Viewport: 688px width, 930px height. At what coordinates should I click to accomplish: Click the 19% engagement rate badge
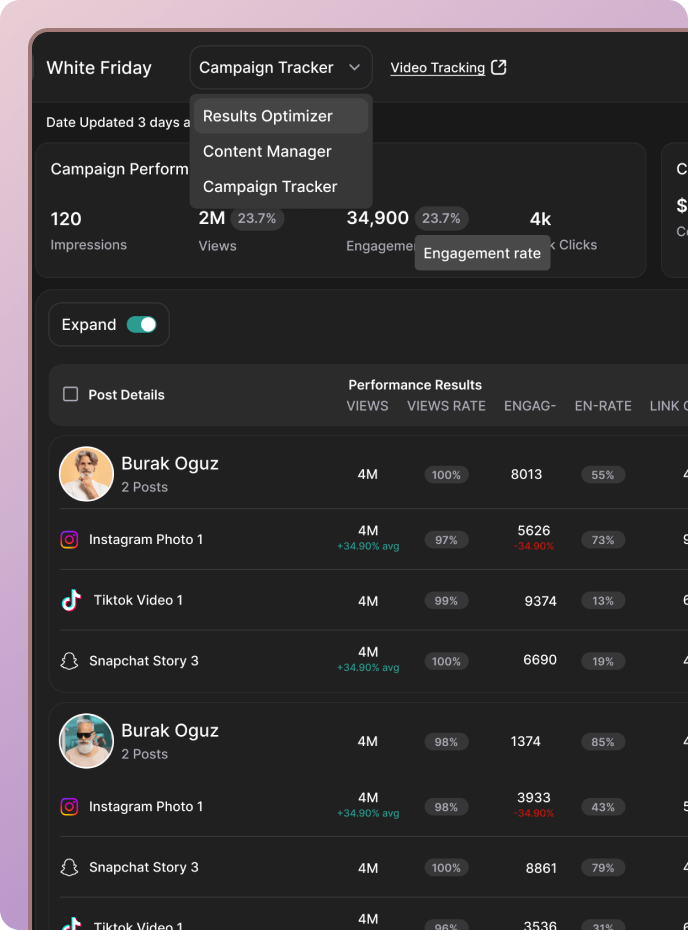coord(603,661)
